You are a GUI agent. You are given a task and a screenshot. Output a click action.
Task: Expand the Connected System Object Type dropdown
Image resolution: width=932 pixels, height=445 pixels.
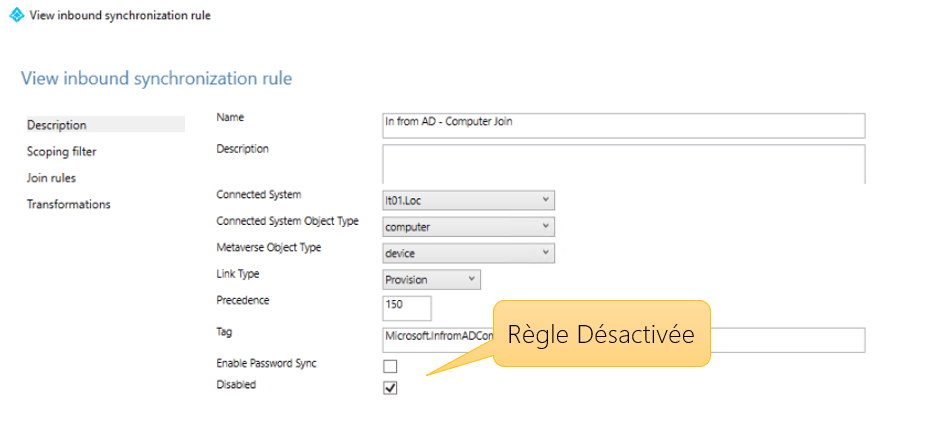pyautogui.click(x=468, y=227)
